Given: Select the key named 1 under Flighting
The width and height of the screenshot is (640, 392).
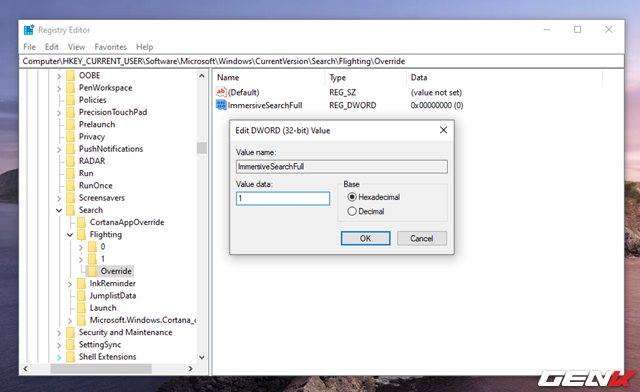Looking at the screenshot, I should [103, 259].
